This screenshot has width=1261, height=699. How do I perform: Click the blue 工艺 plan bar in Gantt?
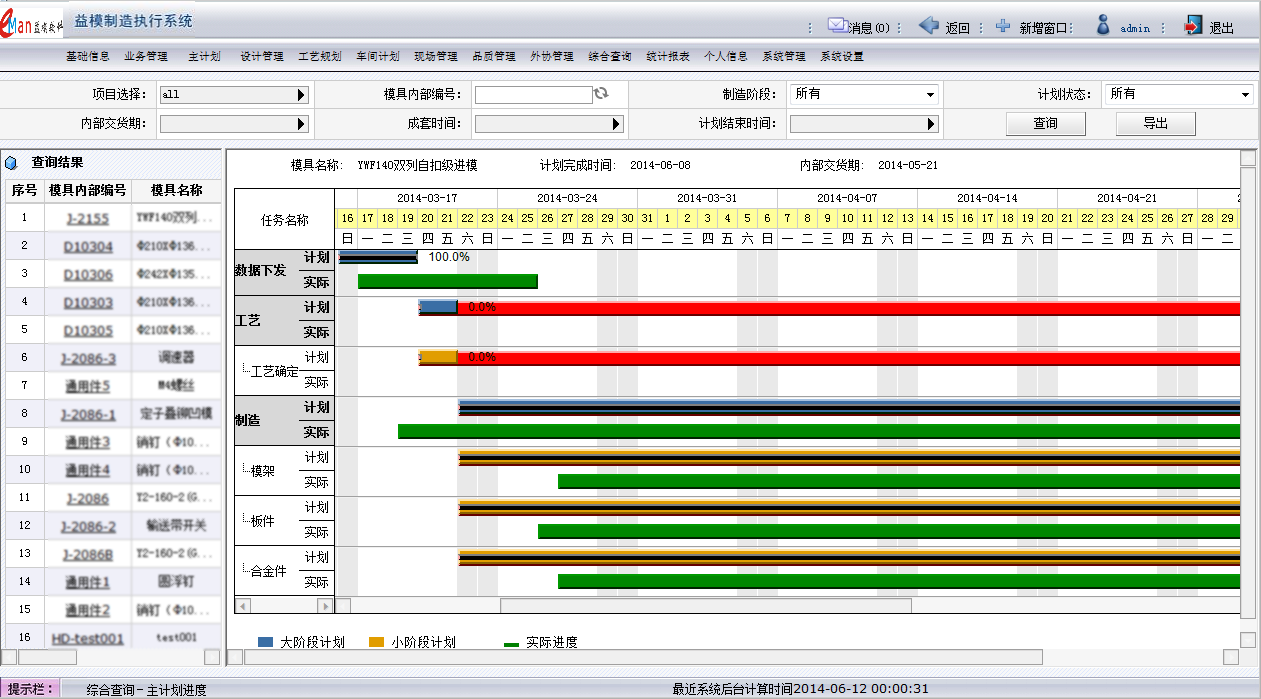[438, 307]
